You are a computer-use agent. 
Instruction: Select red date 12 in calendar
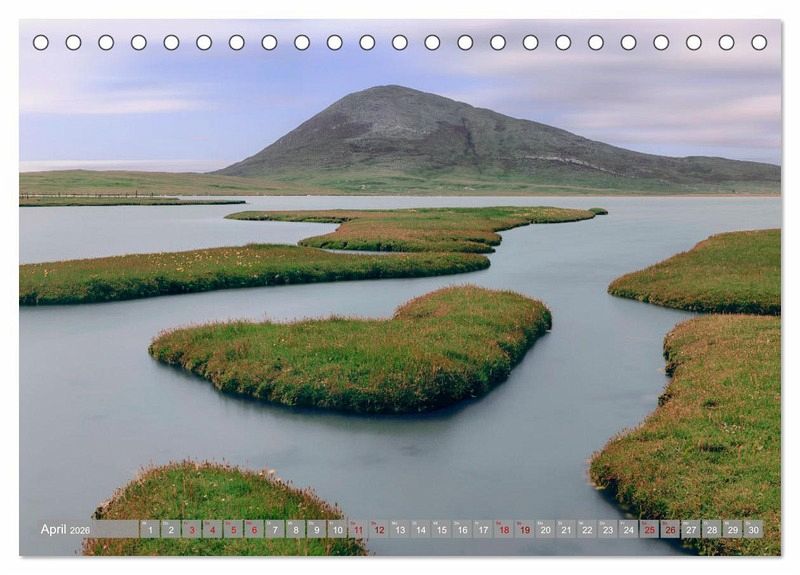click(x=379, y=529)
